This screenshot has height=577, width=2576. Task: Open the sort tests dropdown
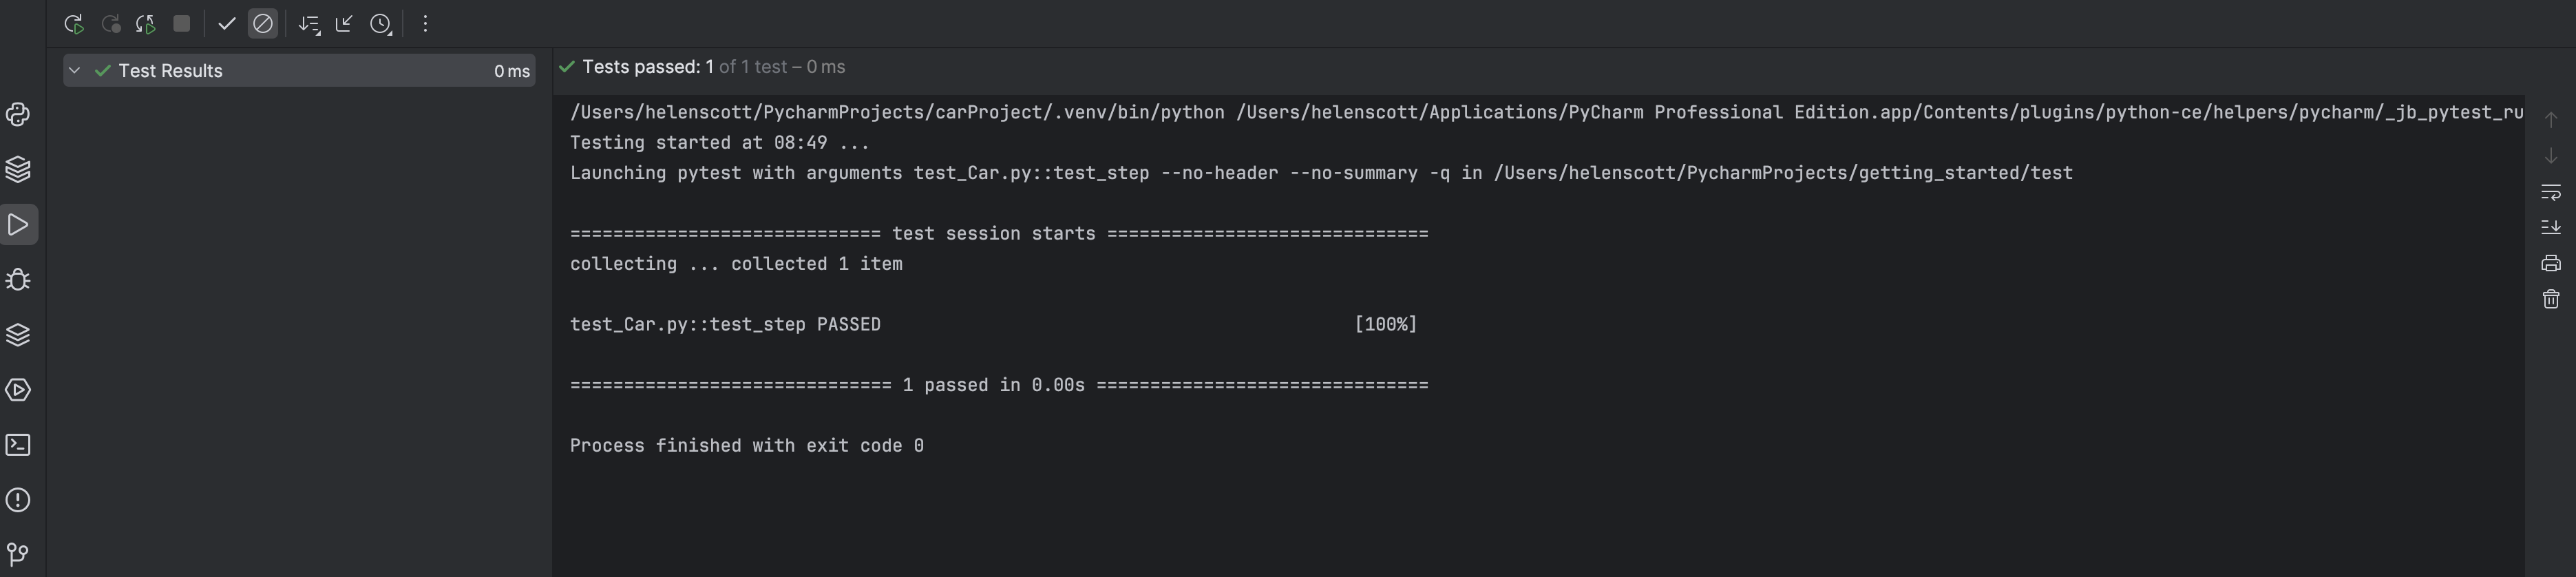(x=309, y=24)
